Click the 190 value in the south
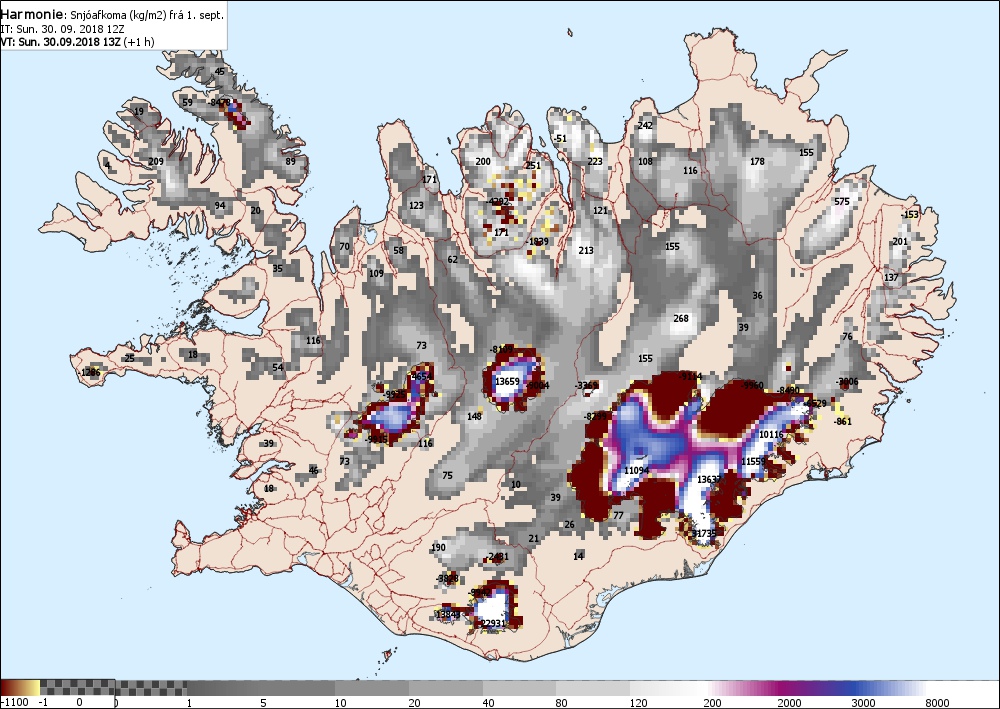This screenshot has width=1000, height=709. [439, 547]
